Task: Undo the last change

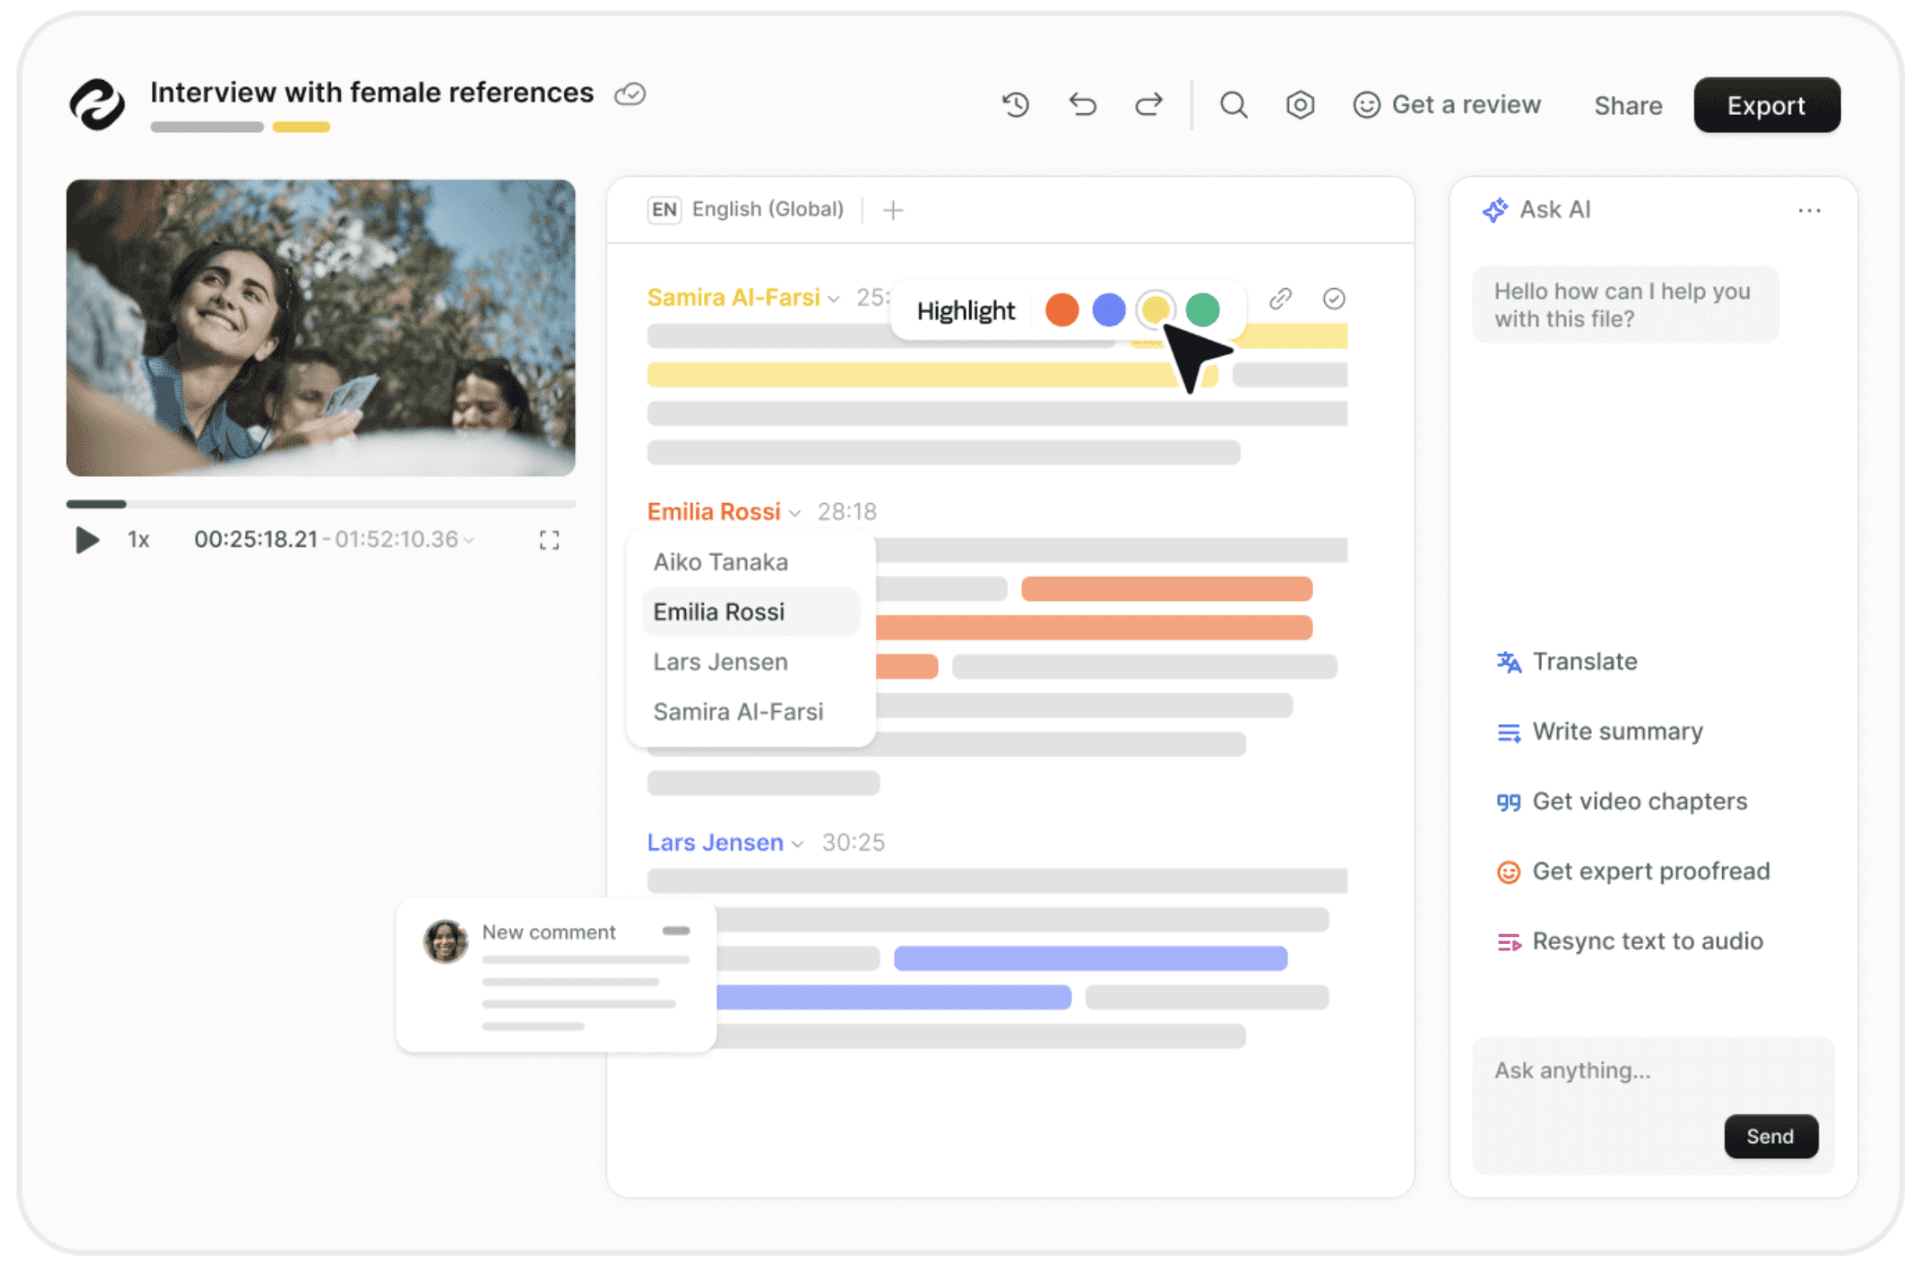Action: pyautogui.click(x=1082, y=104)
